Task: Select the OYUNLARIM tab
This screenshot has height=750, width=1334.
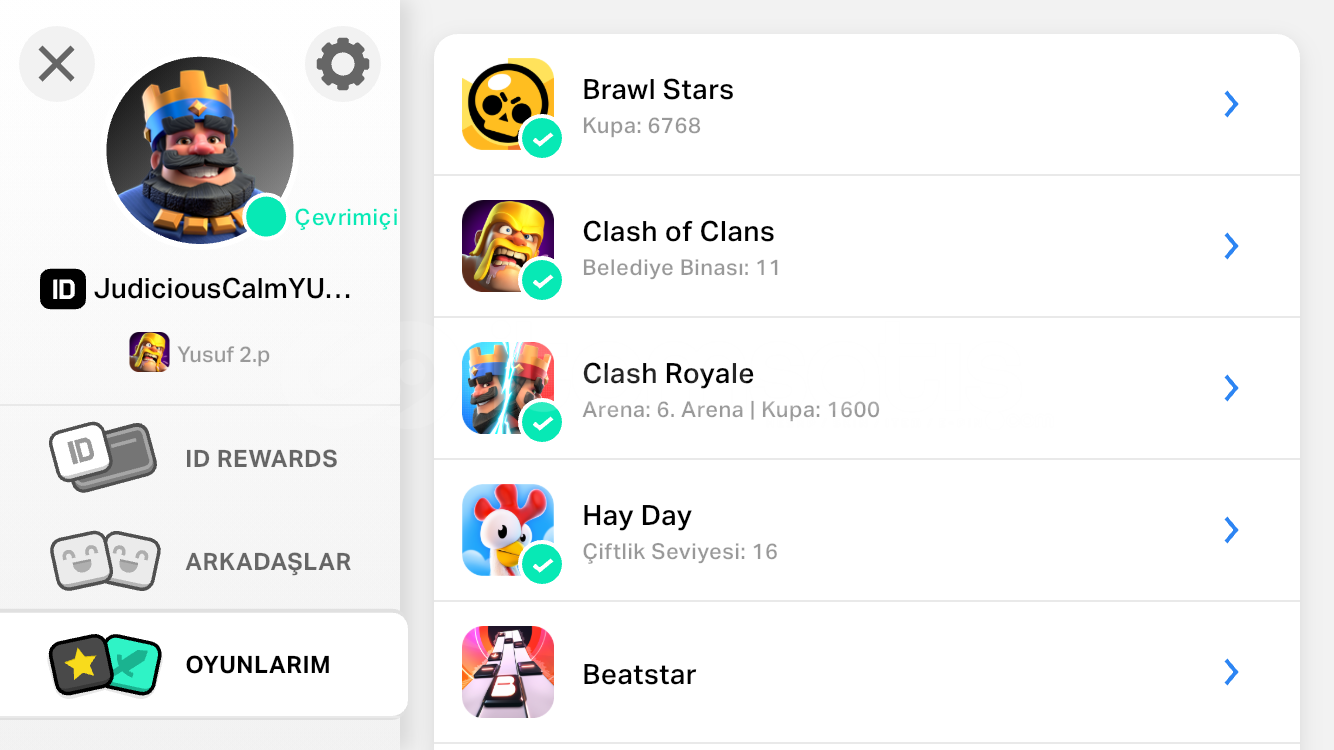Action: pyautogui.click(x=257, y=665)
